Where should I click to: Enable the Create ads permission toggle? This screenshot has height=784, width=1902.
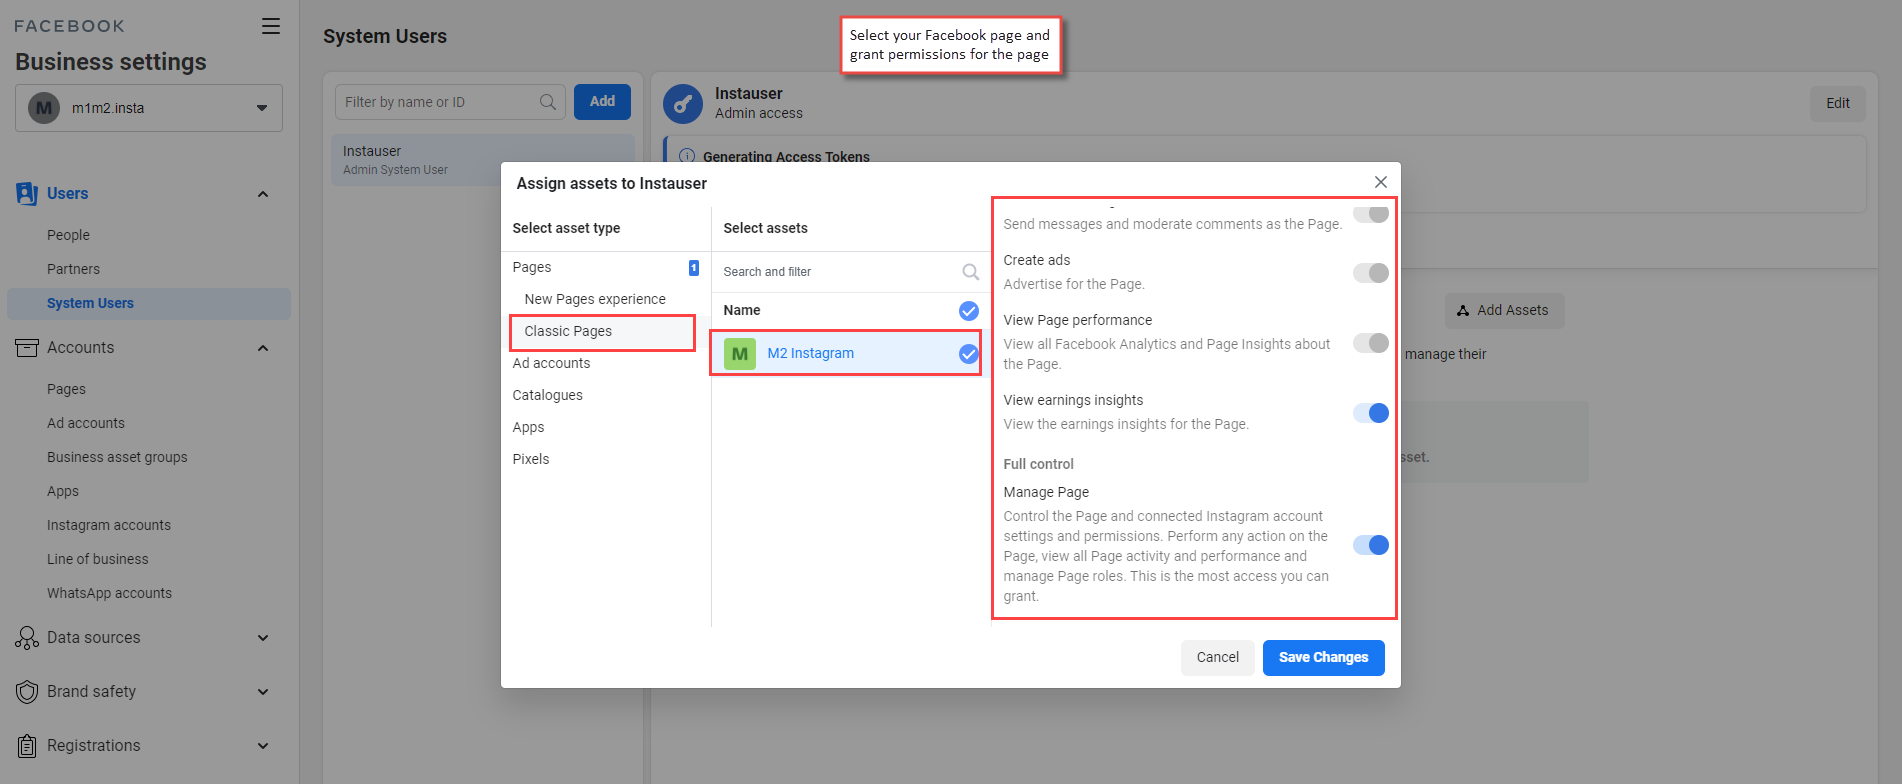[x=1371, y=273]
